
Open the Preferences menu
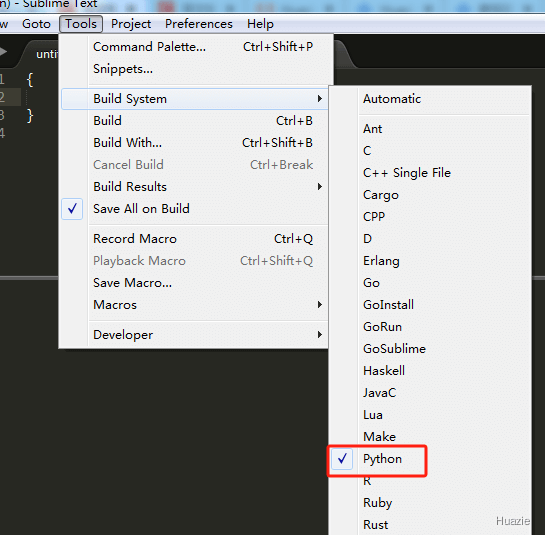coord(198,24)
